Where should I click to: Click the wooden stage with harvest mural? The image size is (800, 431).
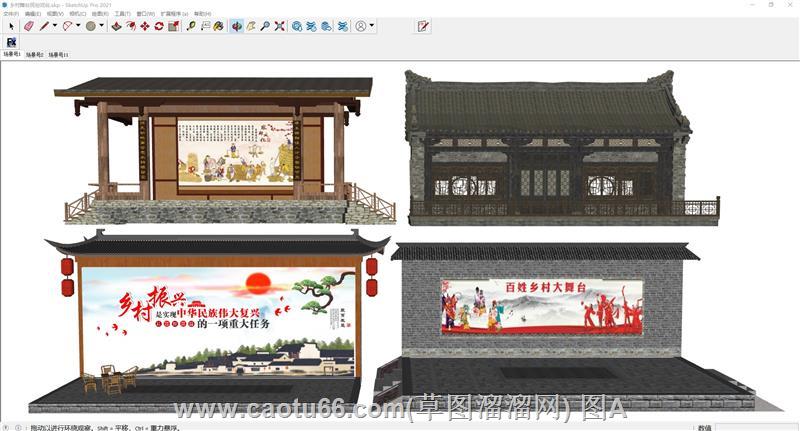click(x=224, y=150)
